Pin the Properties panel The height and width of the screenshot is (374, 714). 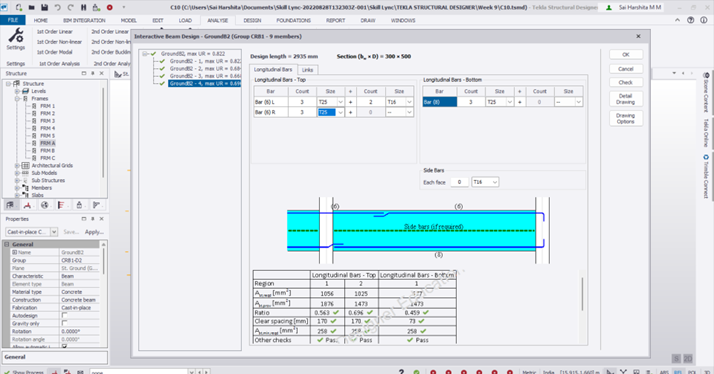click(93, 219)
